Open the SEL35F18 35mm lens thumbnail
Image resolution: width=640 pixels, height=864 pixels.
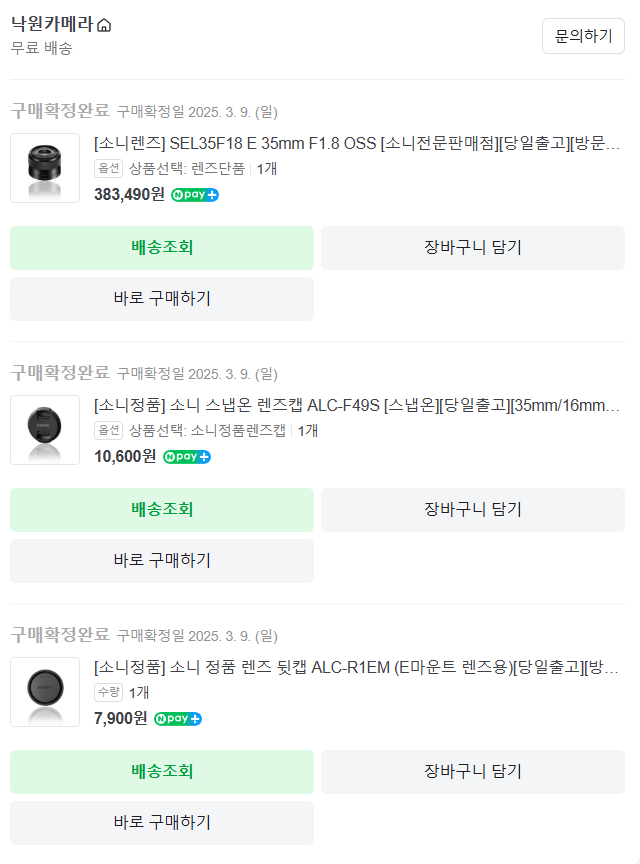pyautogui.click(x=45, y=168)
